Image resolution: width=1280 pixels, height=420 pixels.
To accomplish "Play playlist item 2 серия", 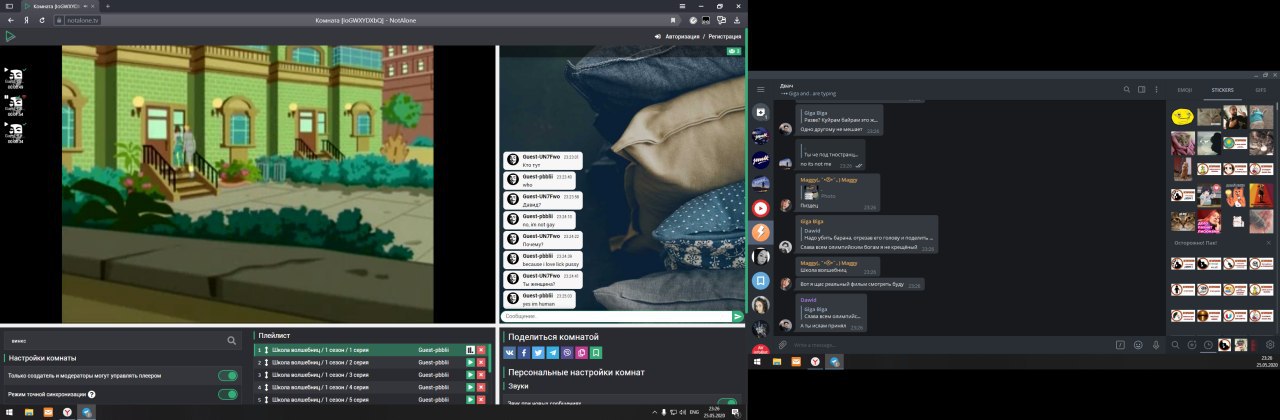I will tap(470, 362).
